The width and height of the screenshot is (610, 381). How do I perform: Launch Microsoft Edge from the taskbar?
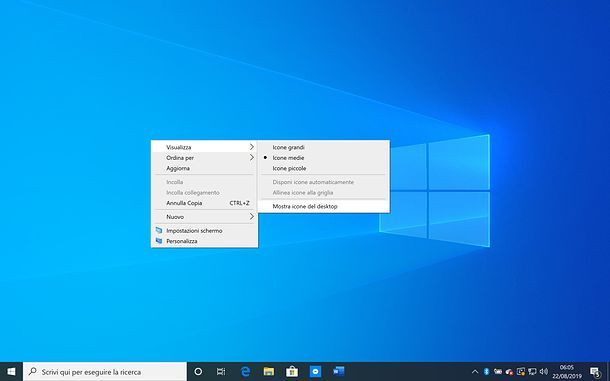pyautogui.click(x=245, y=372)
